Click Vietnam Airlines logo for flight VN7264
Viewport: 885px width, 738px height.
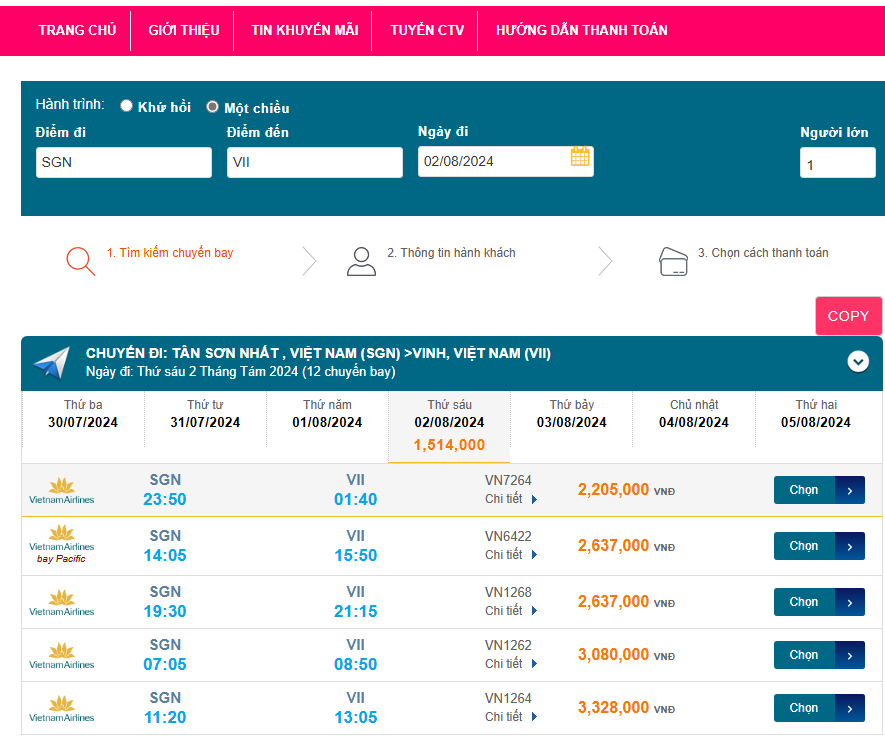coord(61,490)
